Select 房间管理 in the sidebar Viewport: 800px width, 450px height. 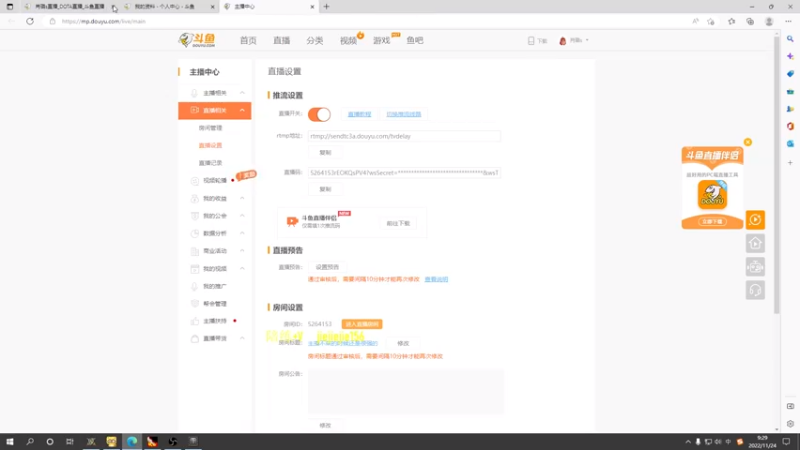click(x=210, y=128)
